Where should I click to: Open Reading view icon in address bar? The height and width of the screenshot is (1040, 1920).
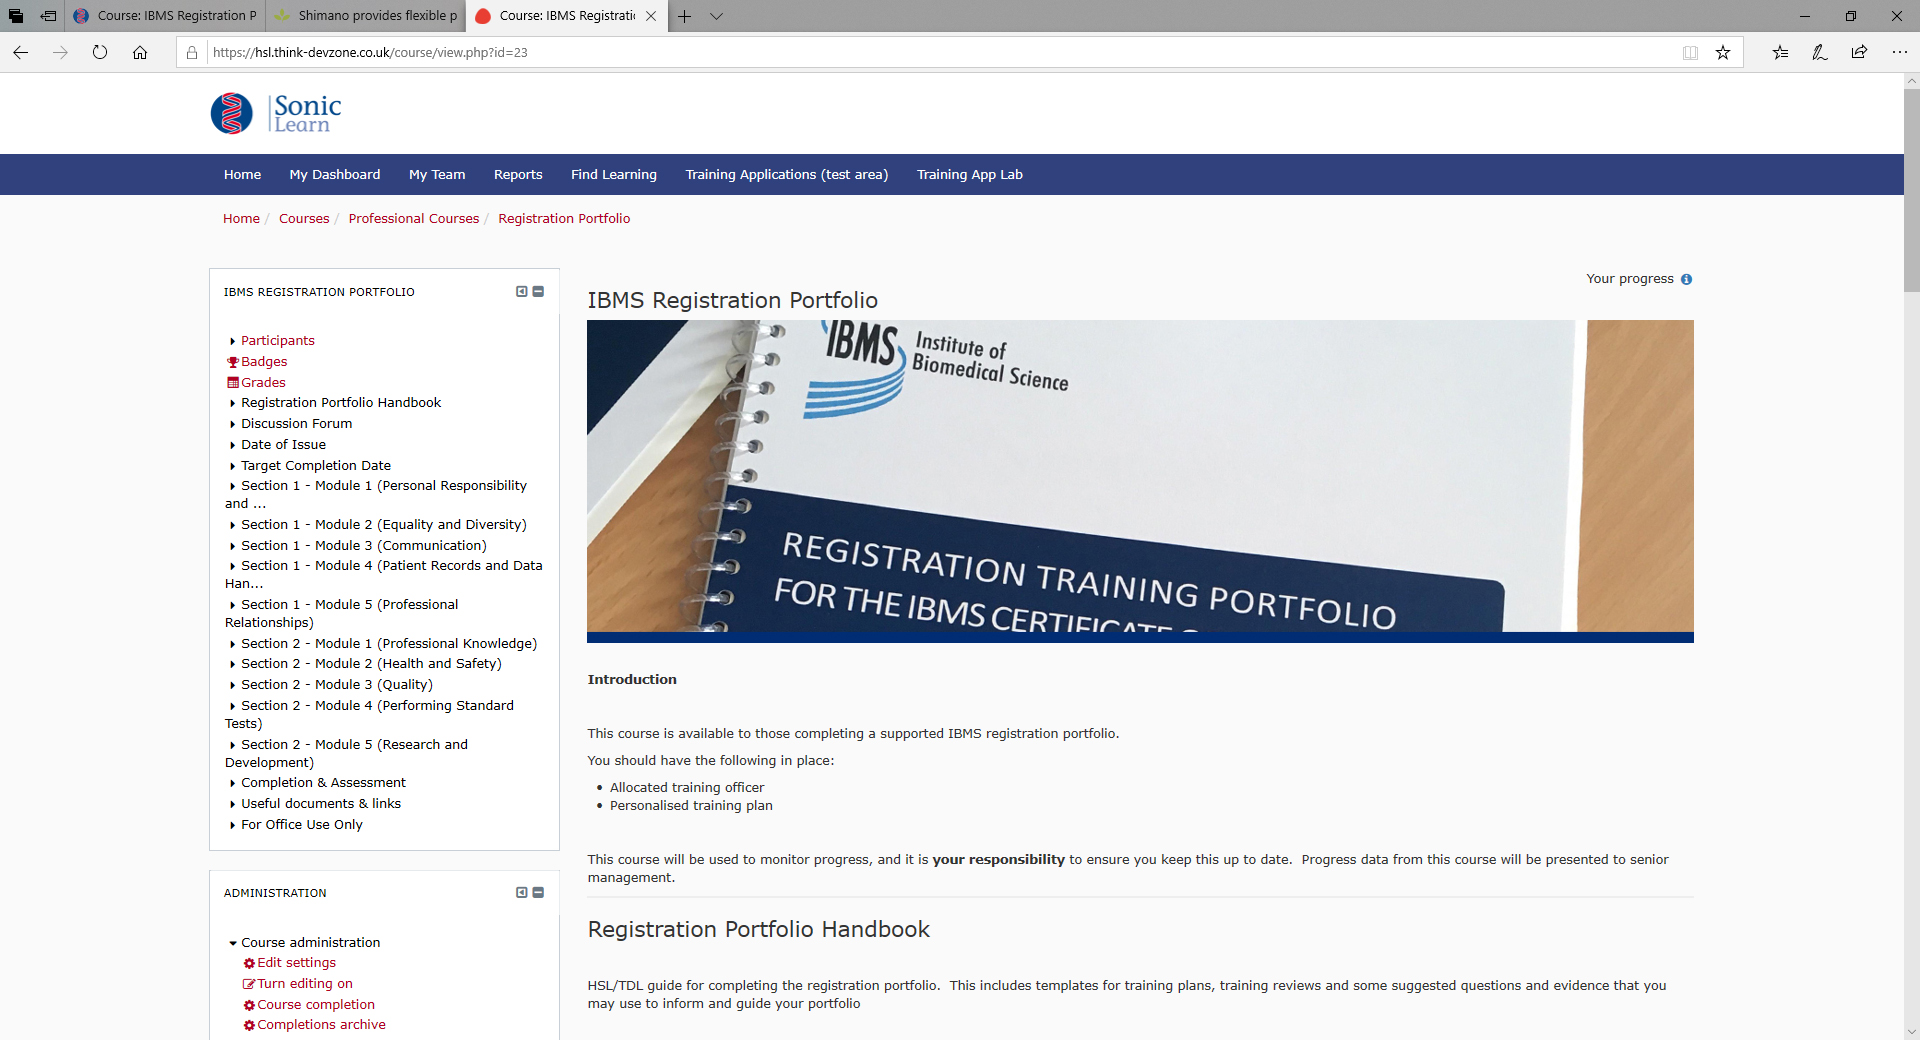coord(1690,53)
